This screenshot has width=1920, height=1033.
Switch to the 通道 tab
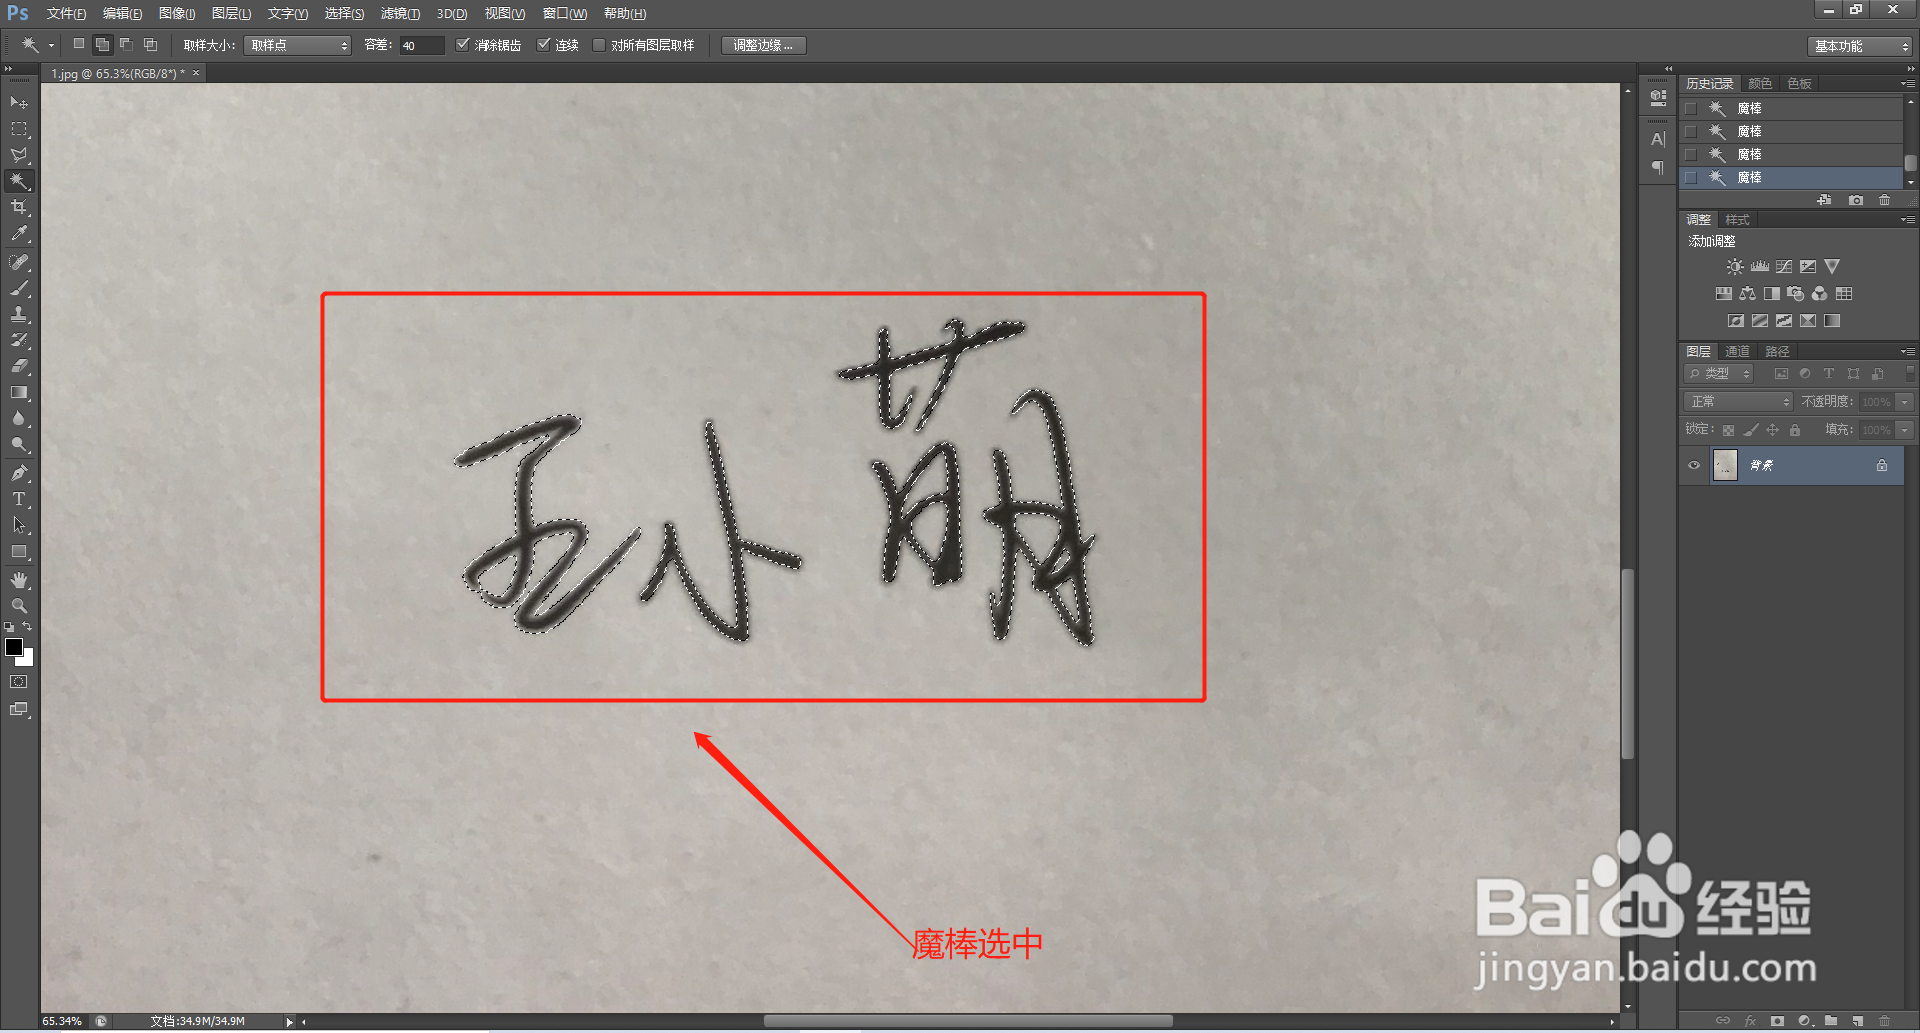point(1737,351)
